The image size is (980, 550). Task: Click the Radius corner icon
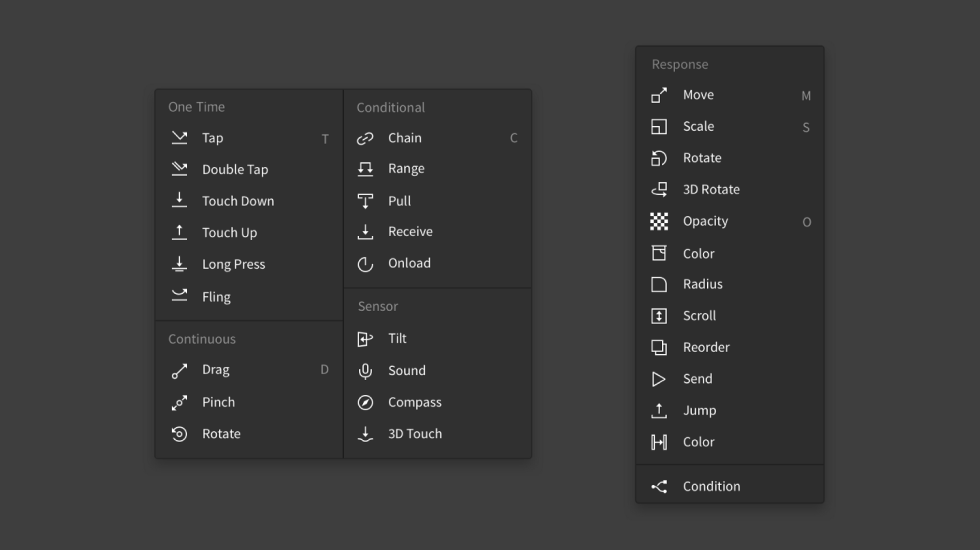(659, 284)
